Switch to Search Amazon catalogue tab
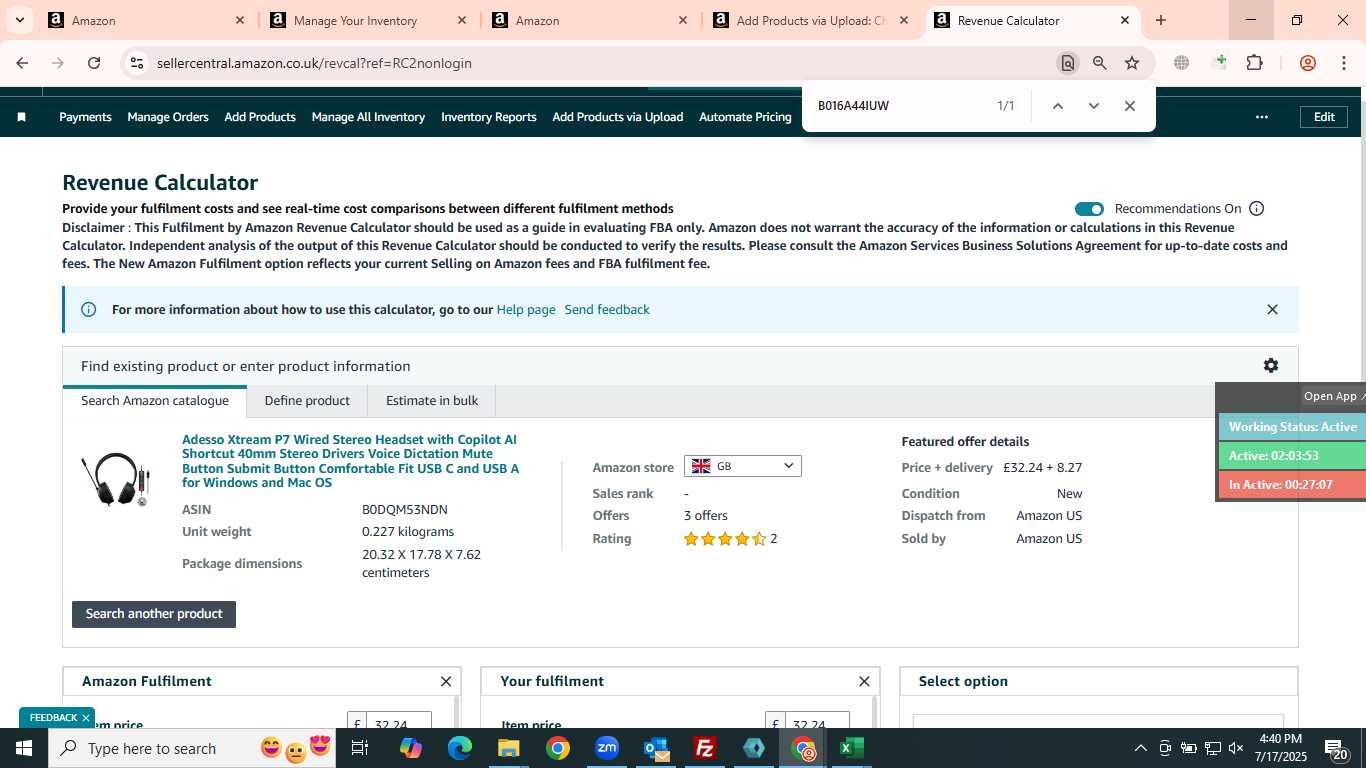 [x=155, y=401]
